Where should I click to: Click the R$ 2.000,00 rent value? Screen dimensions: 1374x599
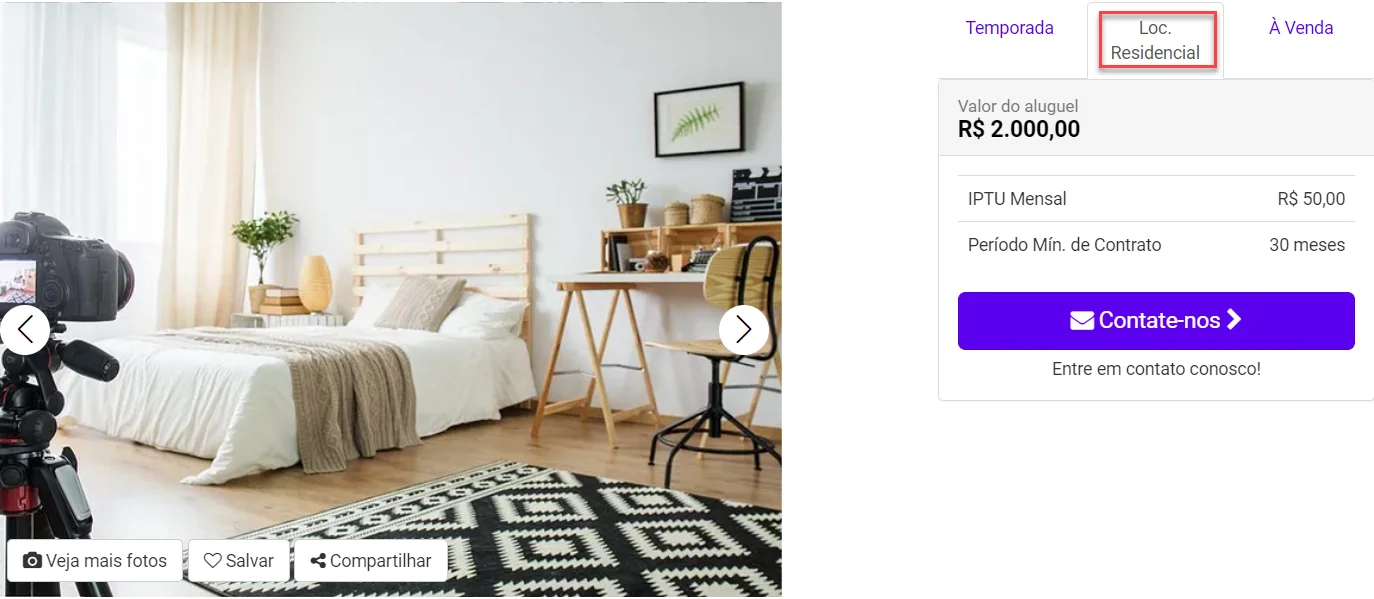click(1019, 129)
